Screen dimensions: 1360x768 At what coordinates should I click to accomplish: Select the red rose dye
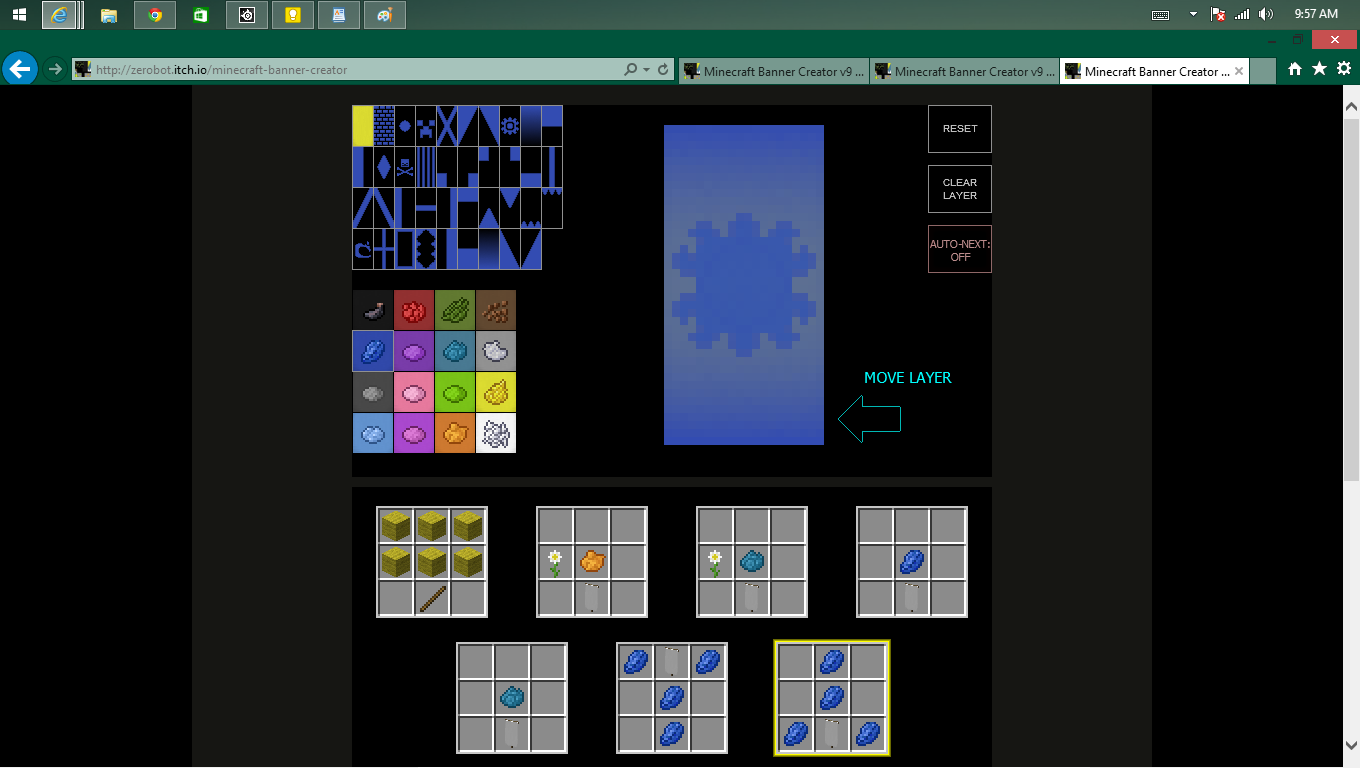(413, 310)
